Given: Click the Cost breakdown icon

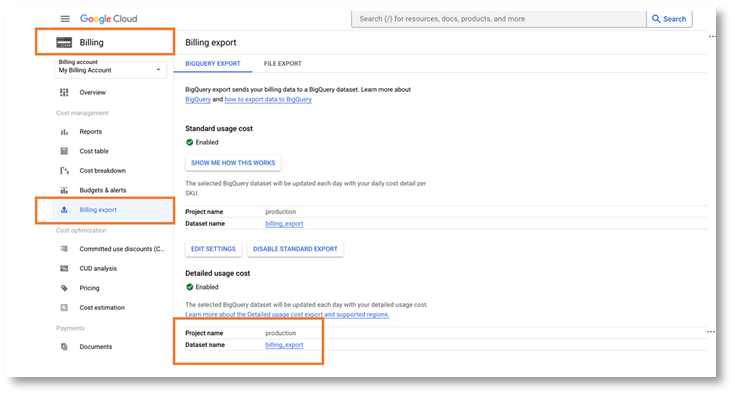Looking at the screenshot, I should [x=64, y=171].
